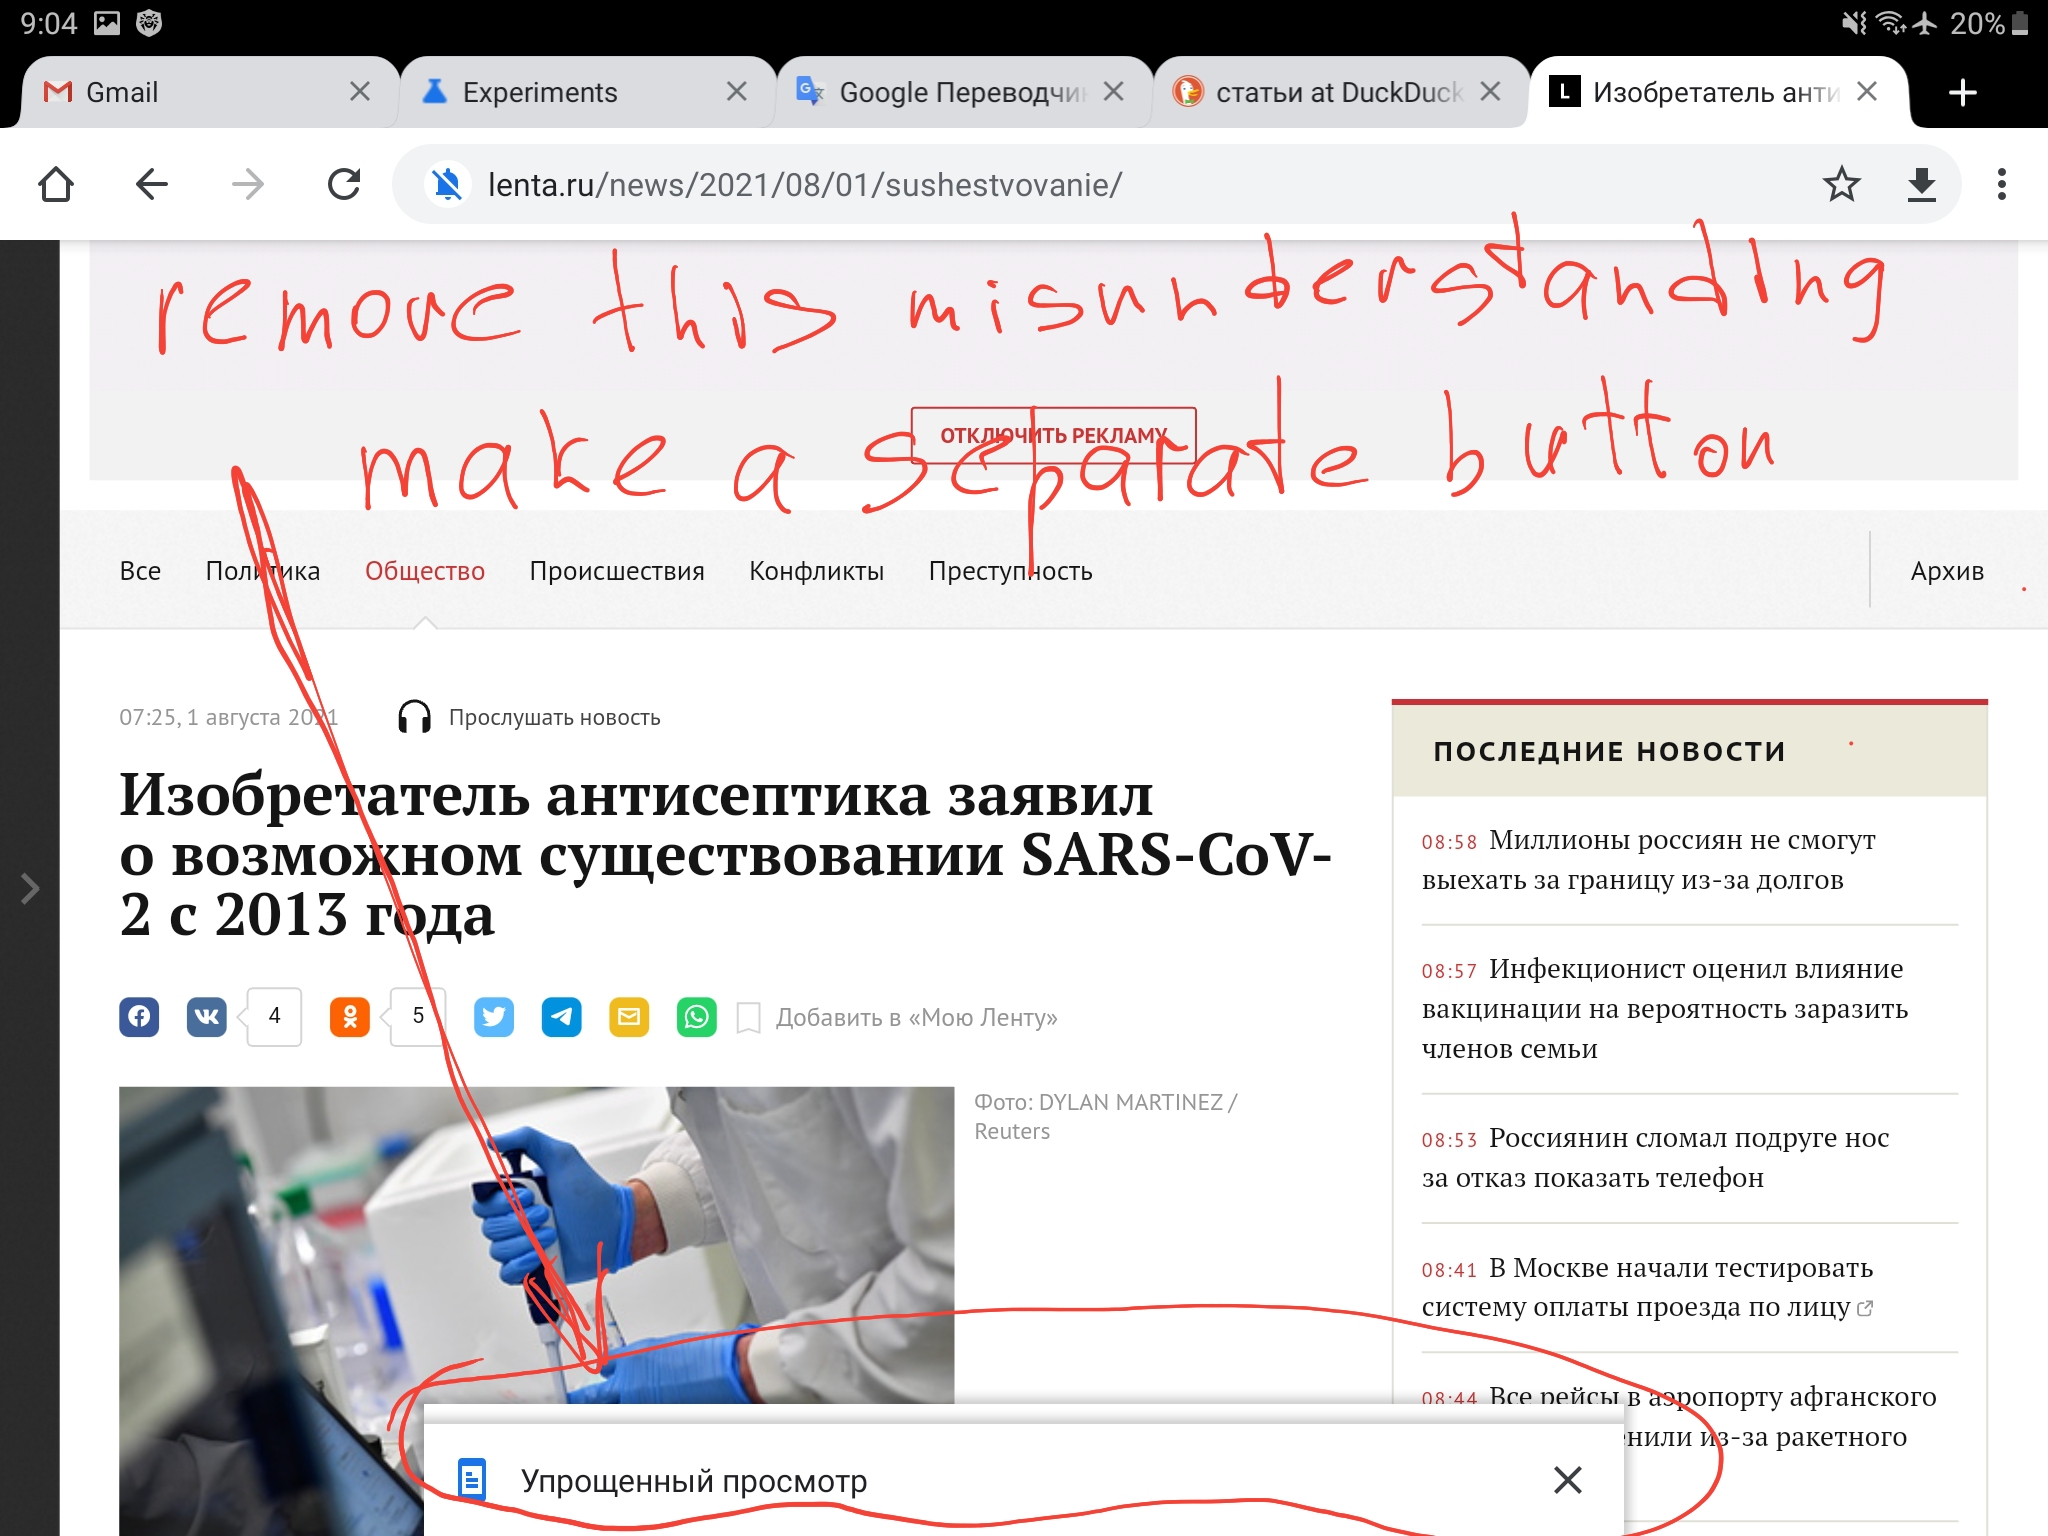Close the Google Переводчик tab
This screenshot has height=1536, width=2048.
coord(1113,92)
